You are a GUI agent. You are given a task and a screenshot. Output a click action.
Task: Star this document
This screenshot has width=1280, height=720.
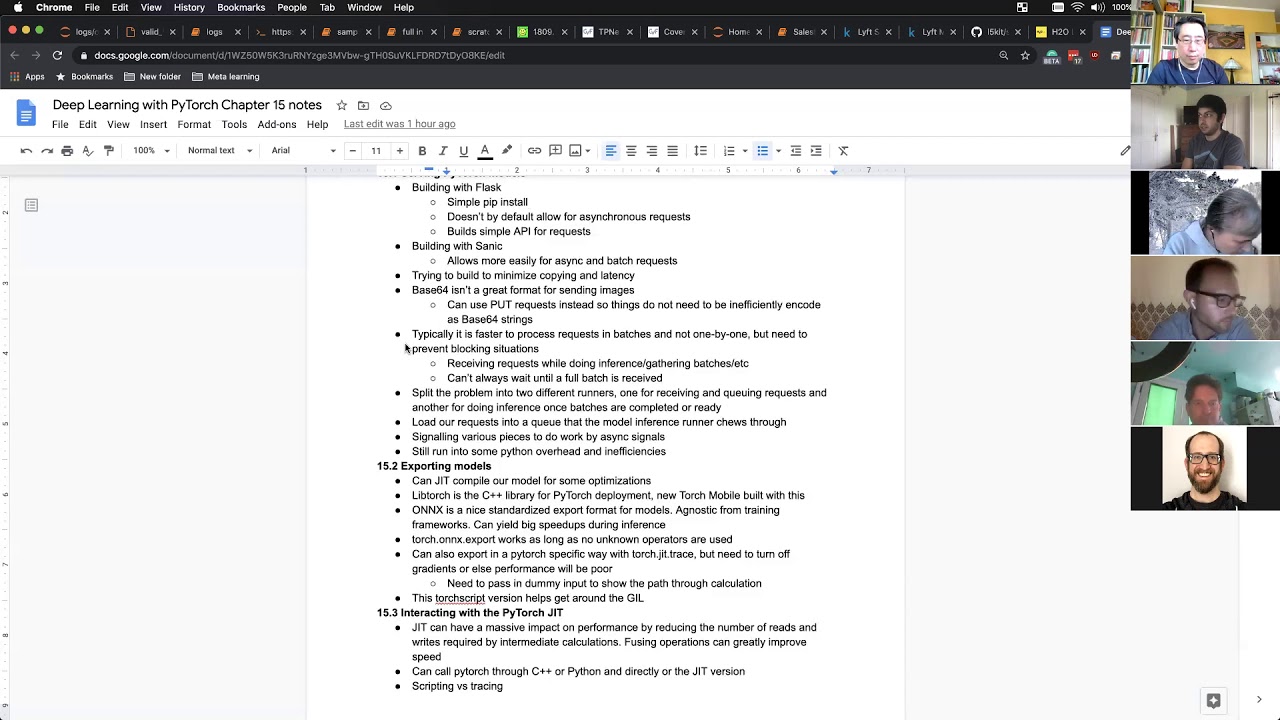341,105
